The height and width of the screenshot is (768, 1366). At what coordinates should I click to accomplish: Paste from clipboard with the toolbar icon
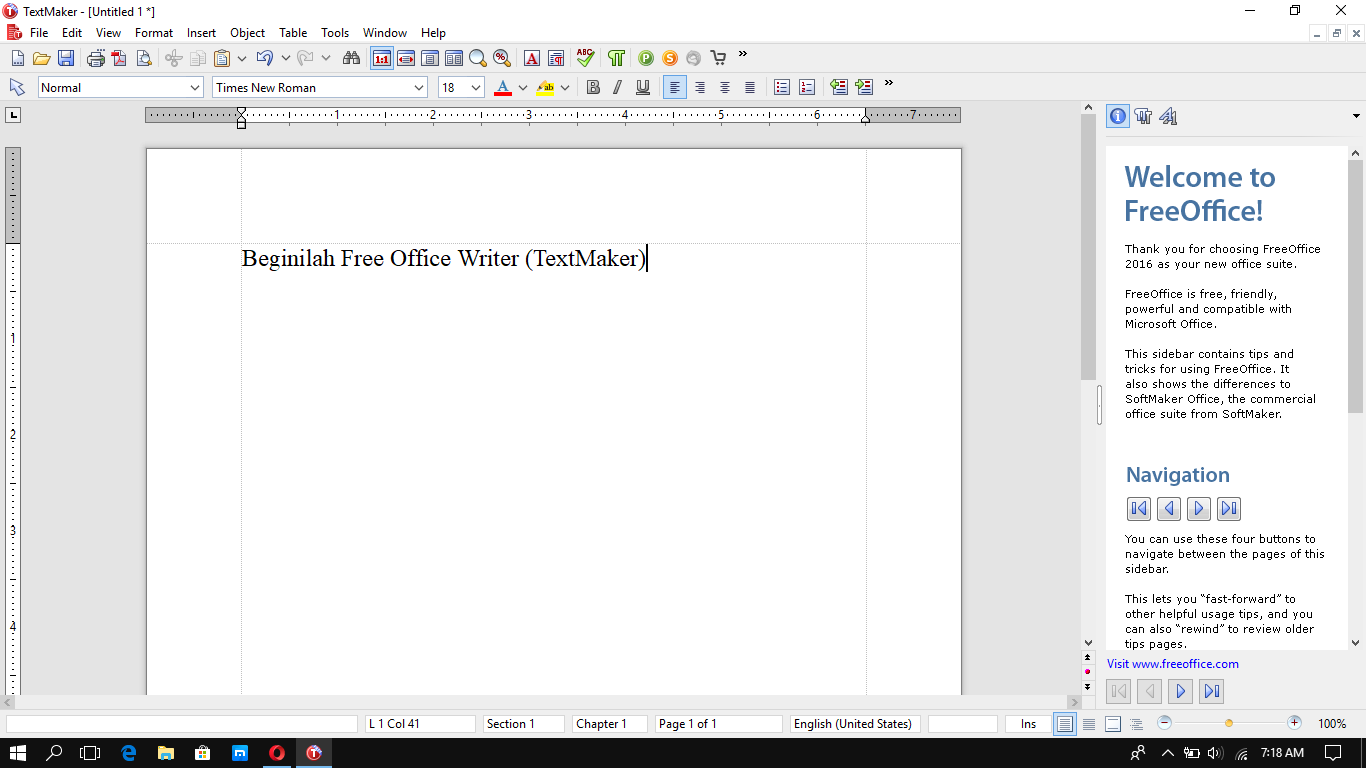[222, 58]
